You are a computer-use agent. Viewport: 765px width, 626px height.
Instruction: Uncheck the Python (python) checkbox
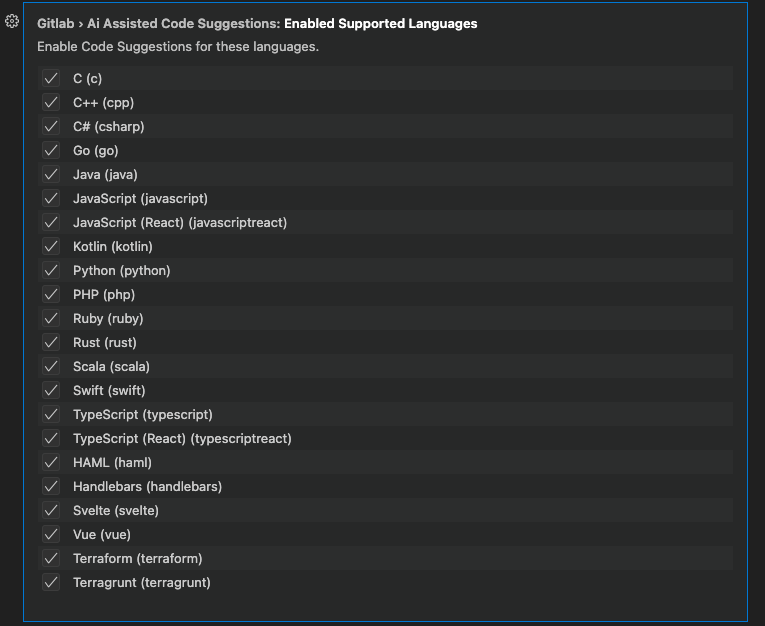pos(51,270)
